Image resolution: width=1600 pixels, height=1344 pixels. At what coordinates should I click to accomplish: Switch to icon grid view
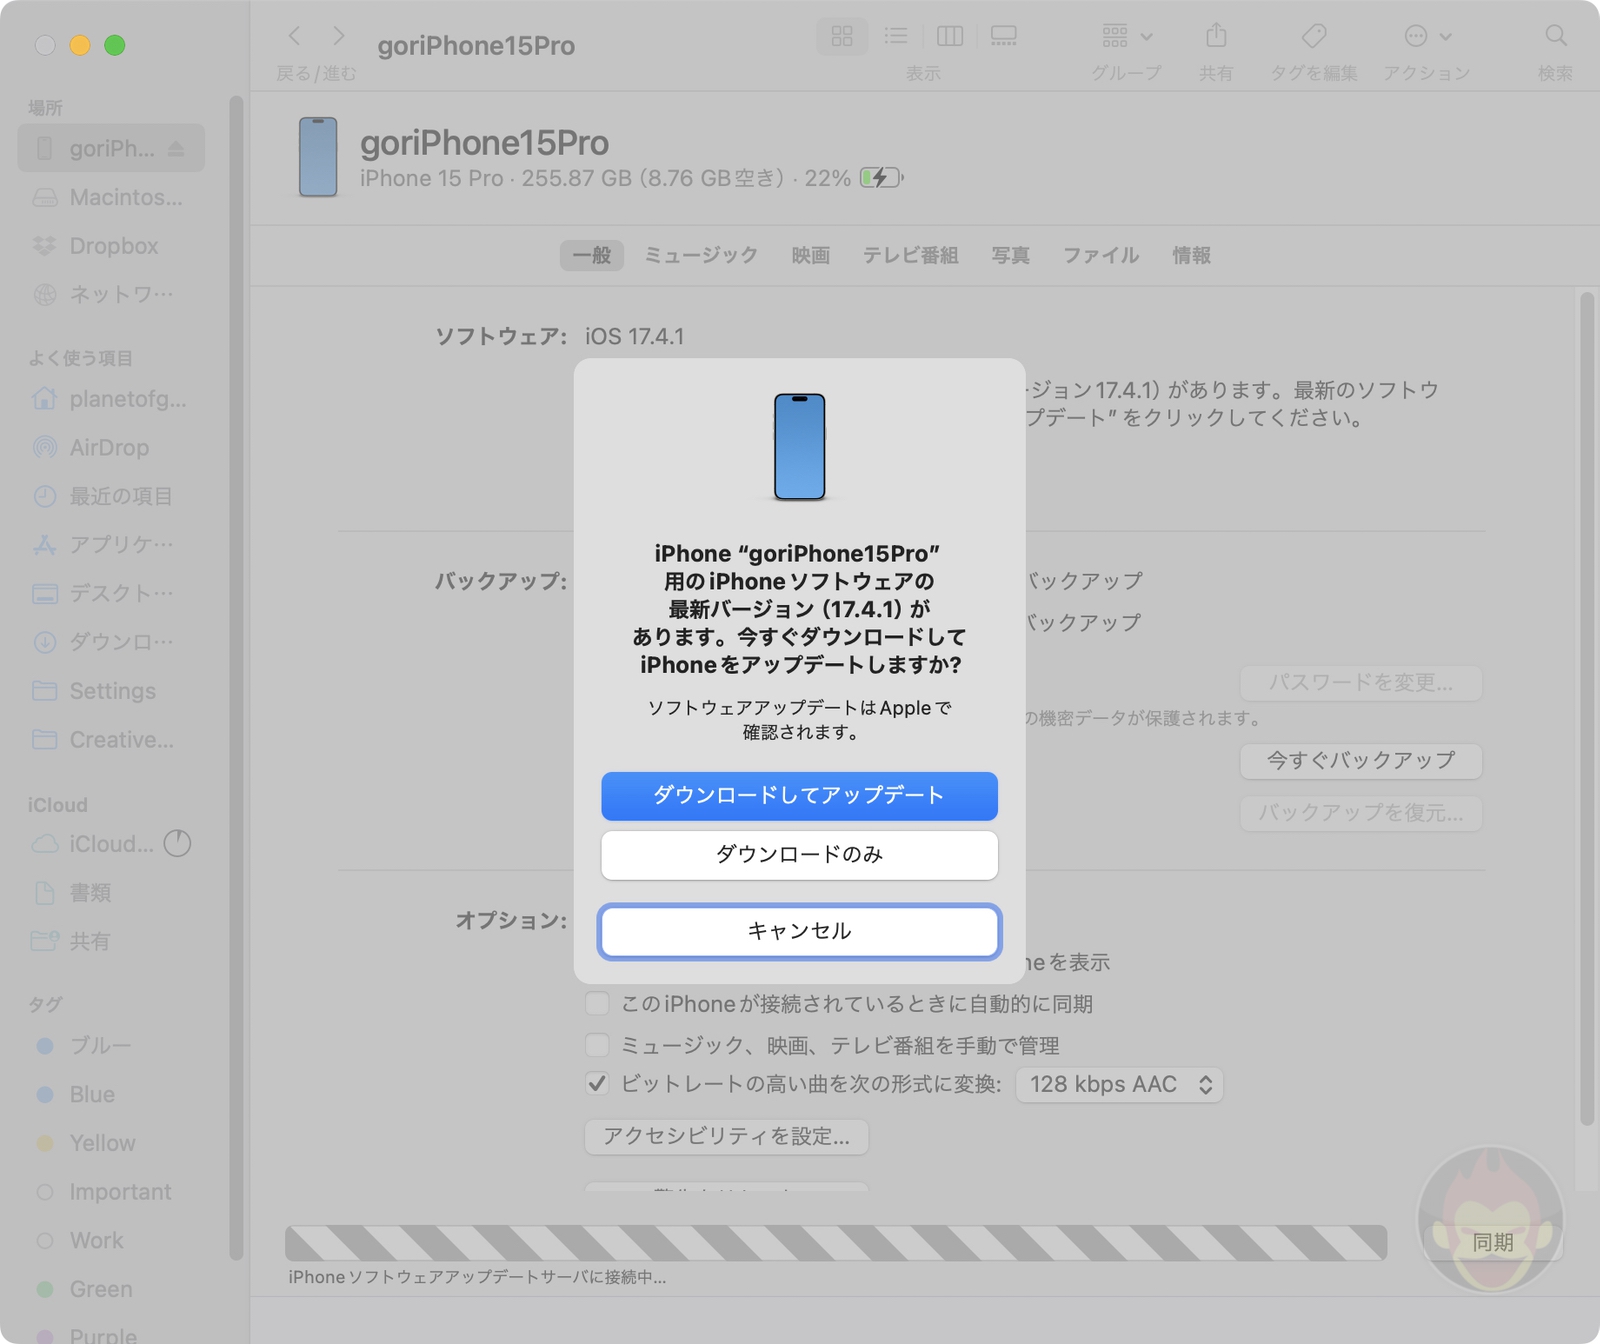pyautogui.click(x=842, y=36)
